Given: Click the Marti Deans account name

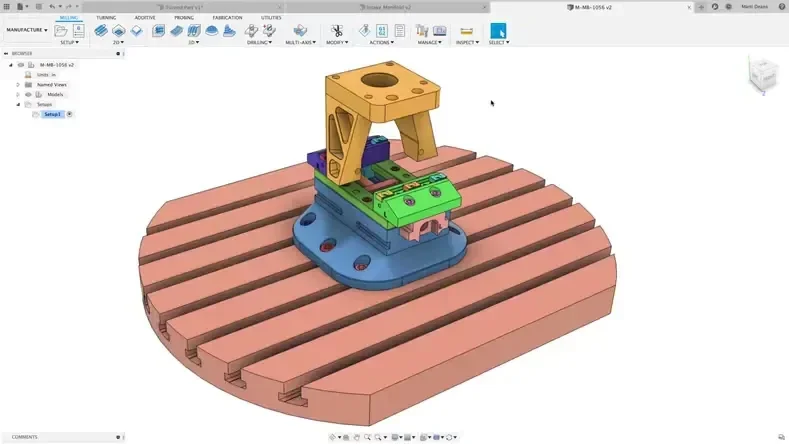Looking at the screenshot, I should pos(754,7).
